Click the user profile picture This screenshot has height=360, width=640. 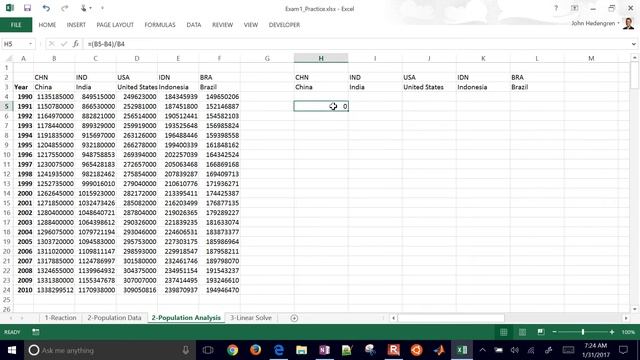tap(629, 23)
